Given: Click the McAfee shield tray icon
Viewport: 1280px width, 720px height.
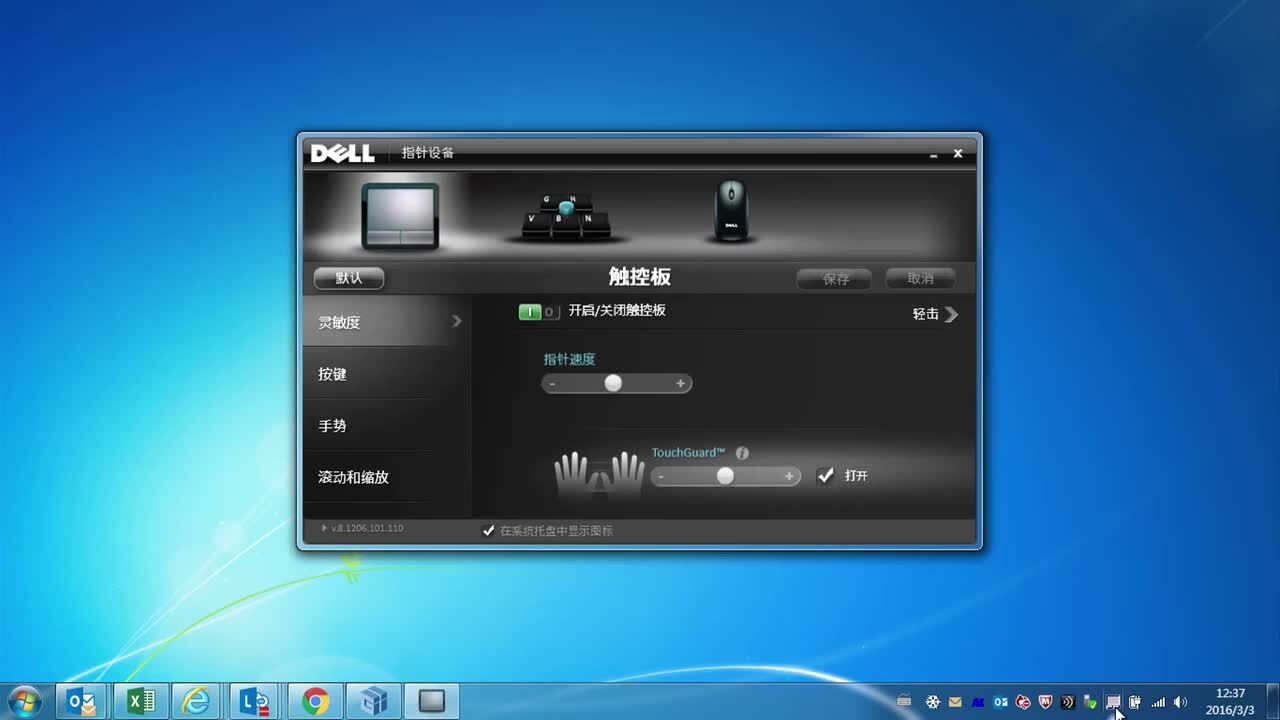Looking at the screenshot, I should pyautogui.click(x=1046, y=702).
